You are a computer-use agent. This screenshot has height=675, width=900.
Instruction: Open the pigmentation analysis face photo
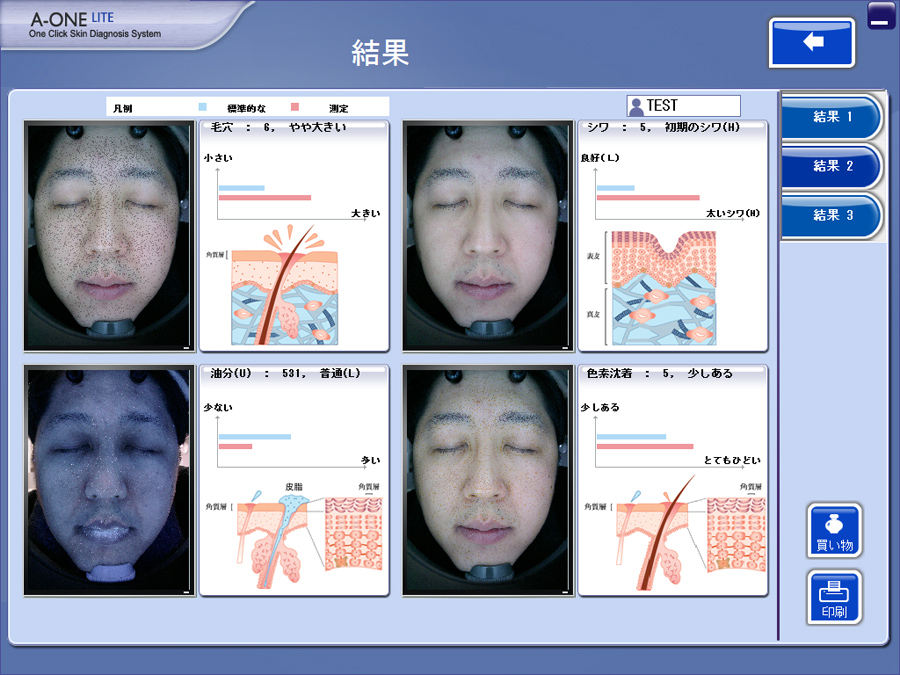[487, 480]
